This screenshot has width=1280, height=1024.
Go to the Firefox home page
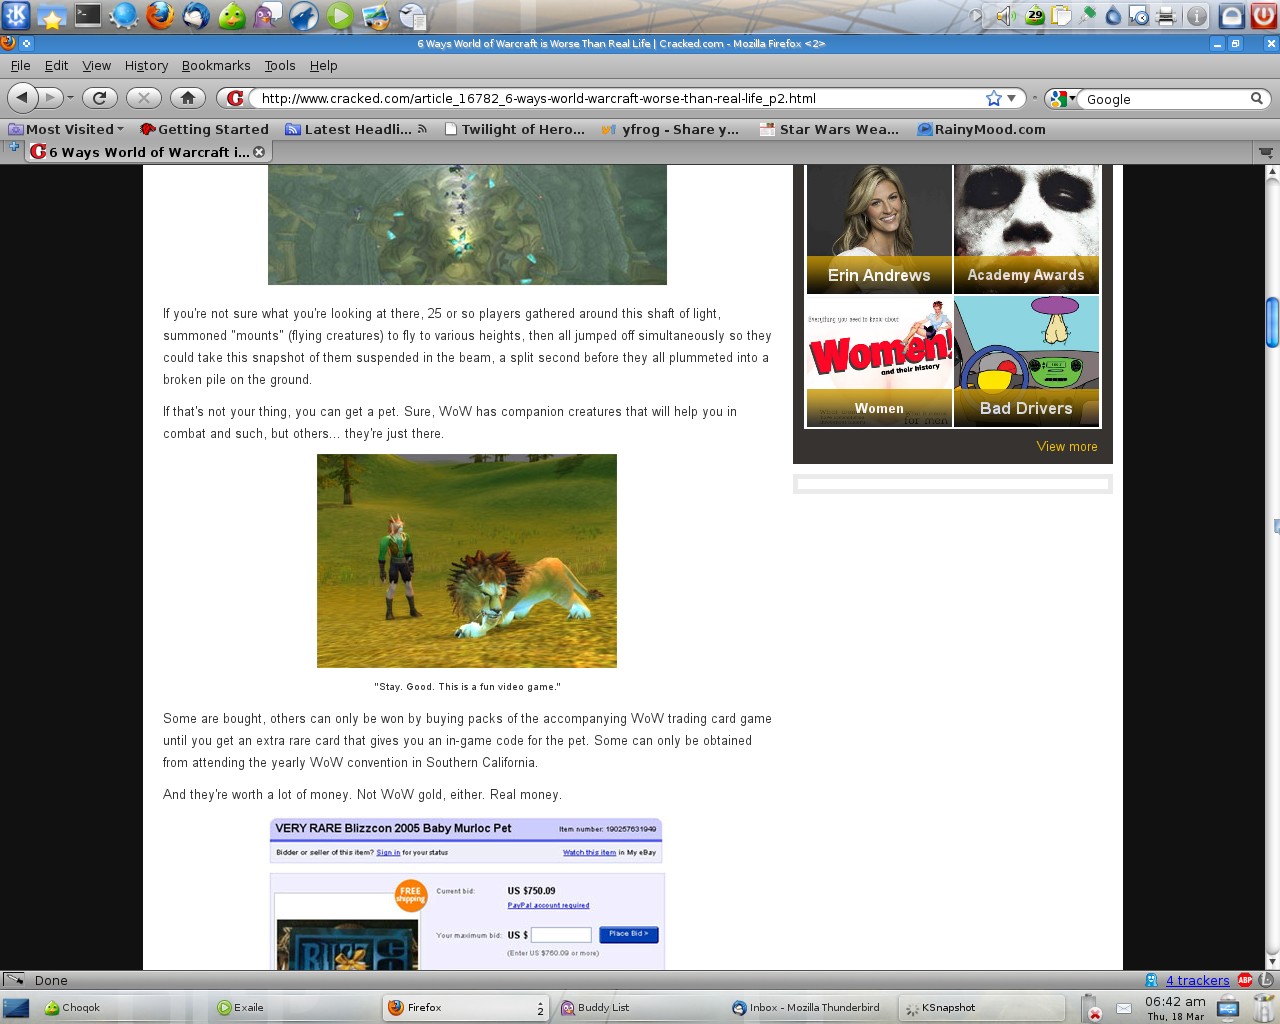(187, 97)
